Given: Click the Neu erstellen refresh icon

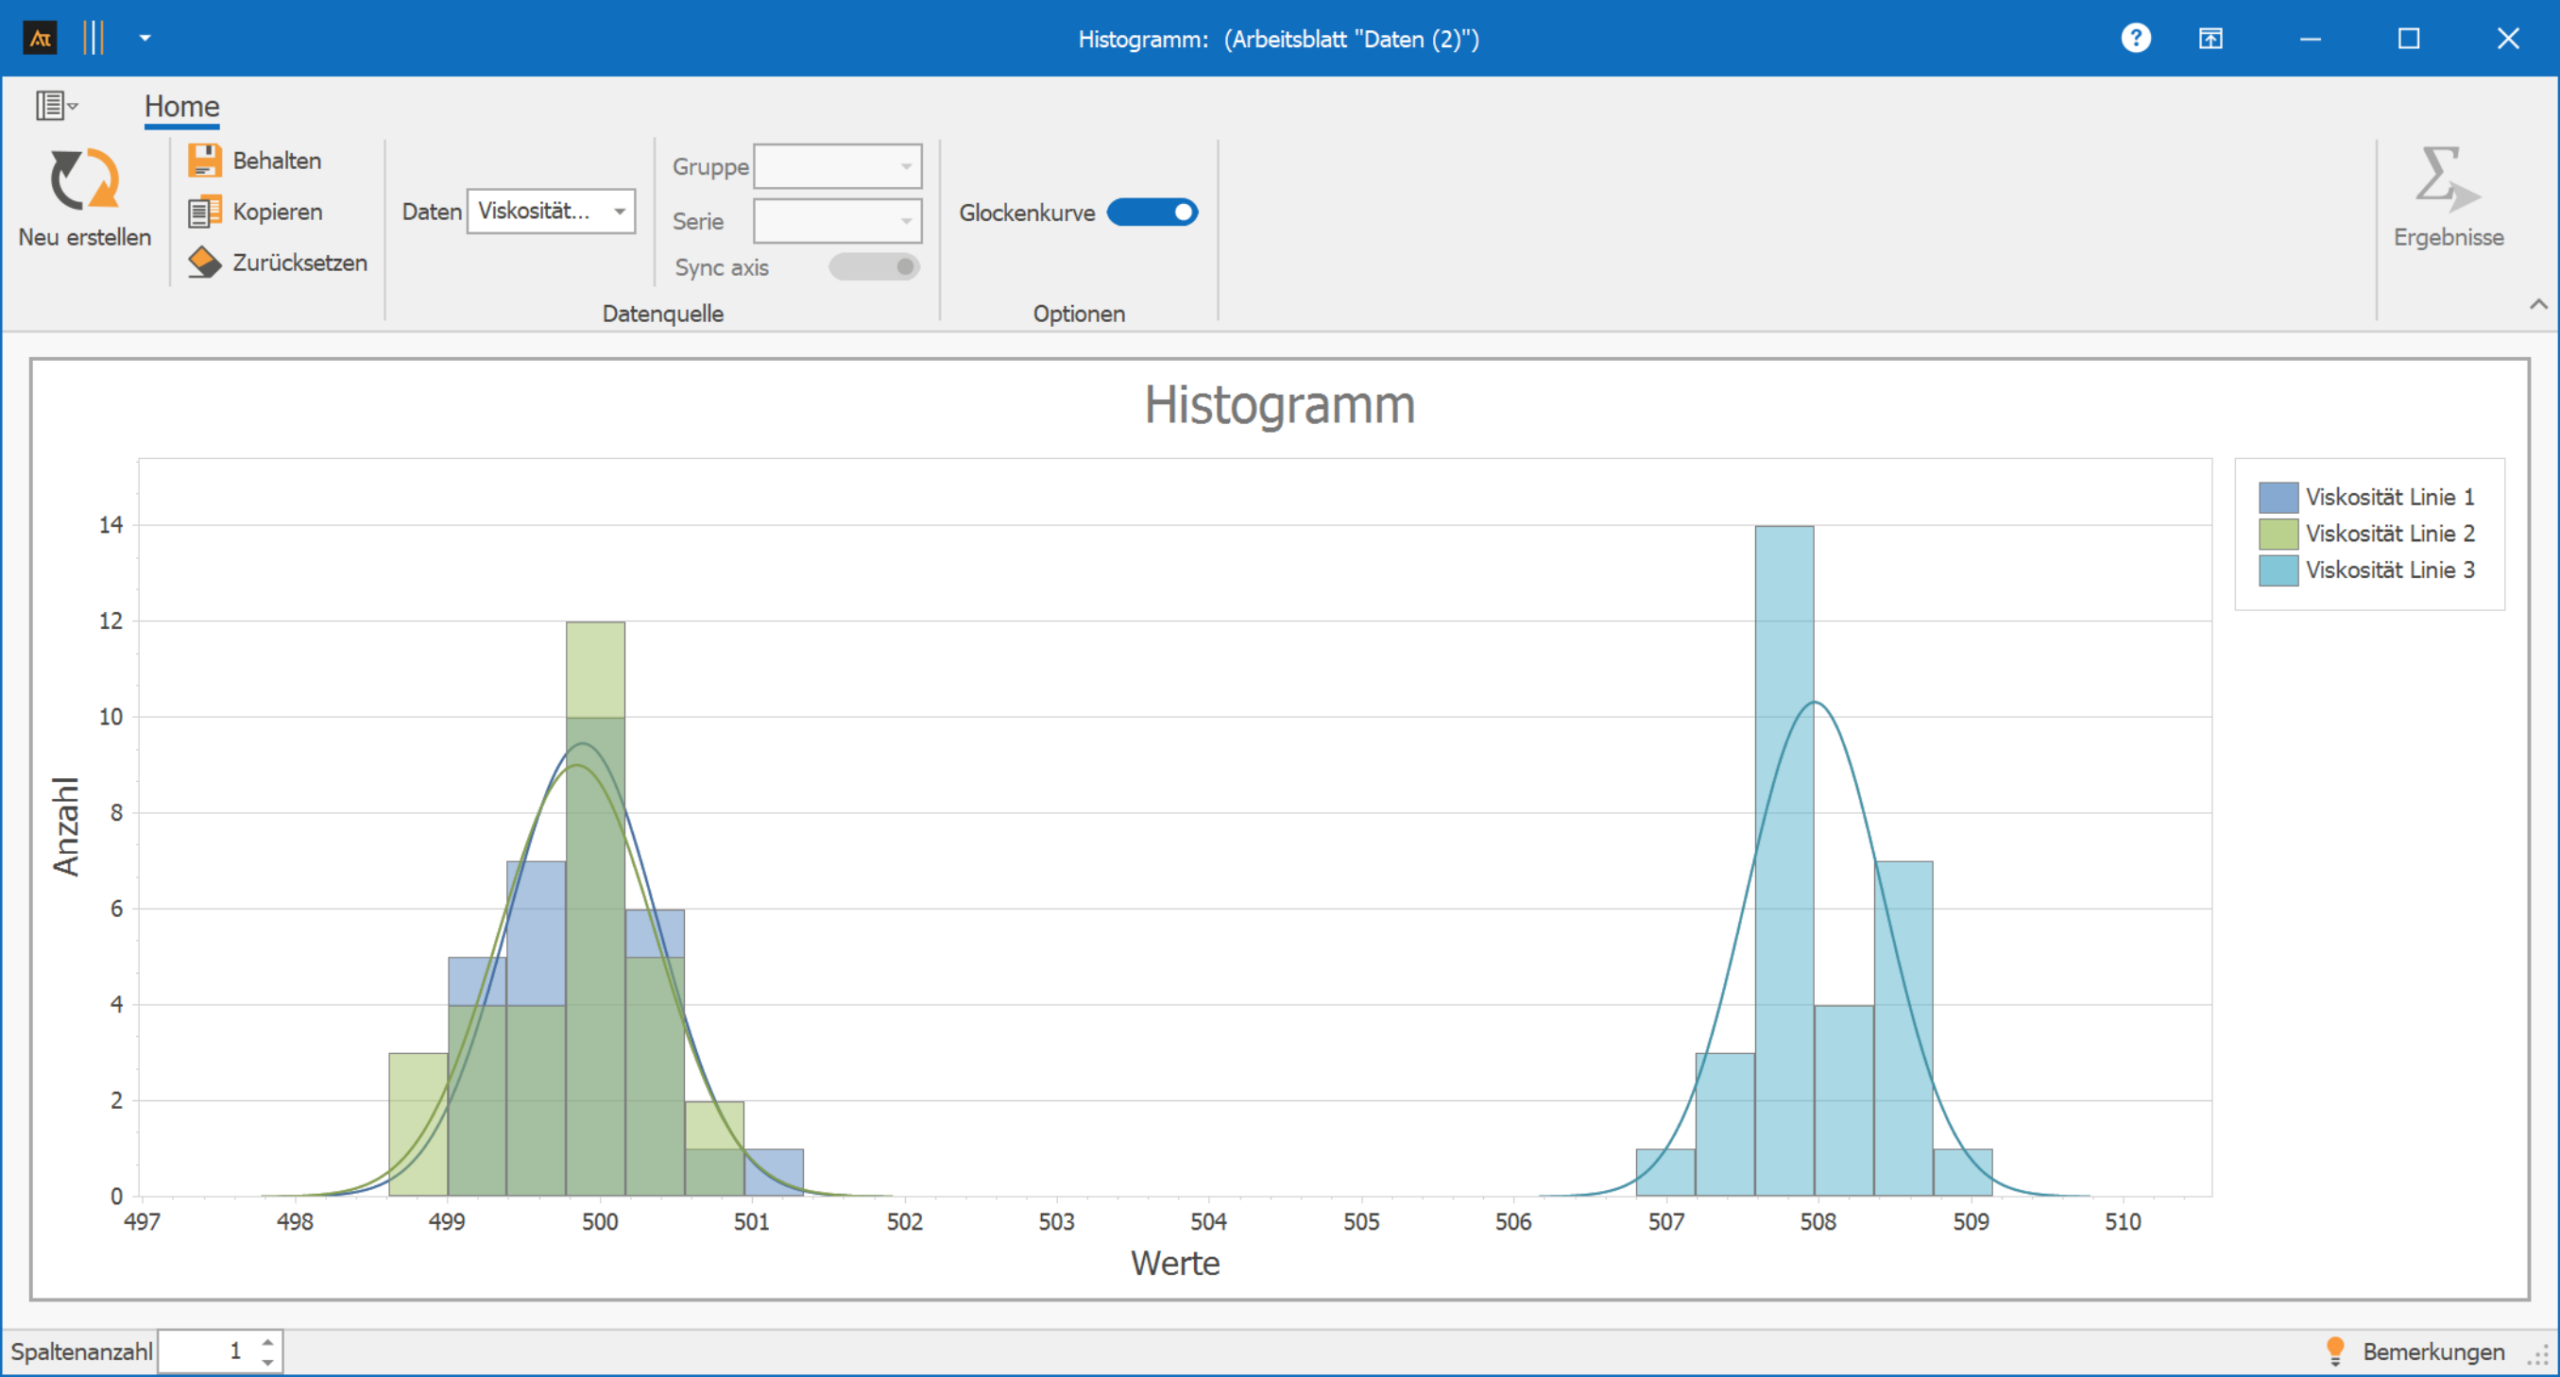Looking at the screenshot, I should click(x=84, y=180).
